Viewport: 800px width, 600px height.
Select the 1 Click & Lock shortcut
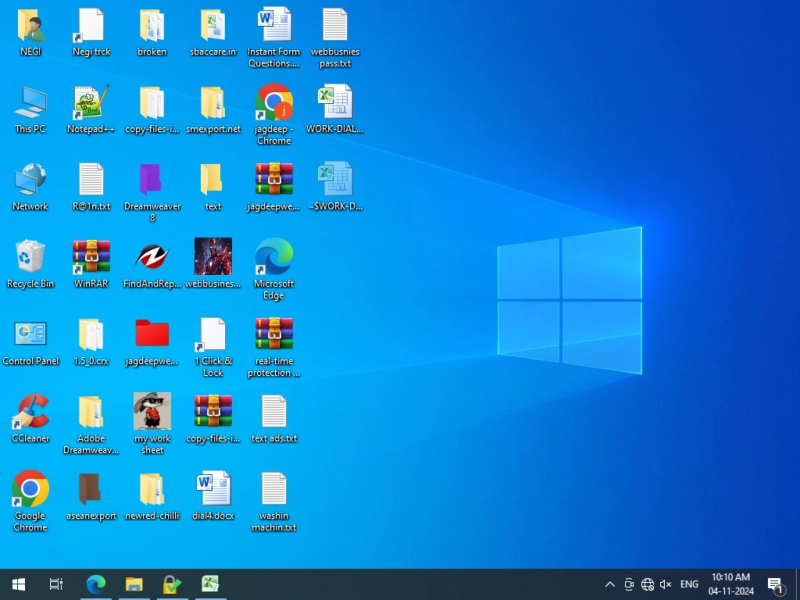point(213,335)
